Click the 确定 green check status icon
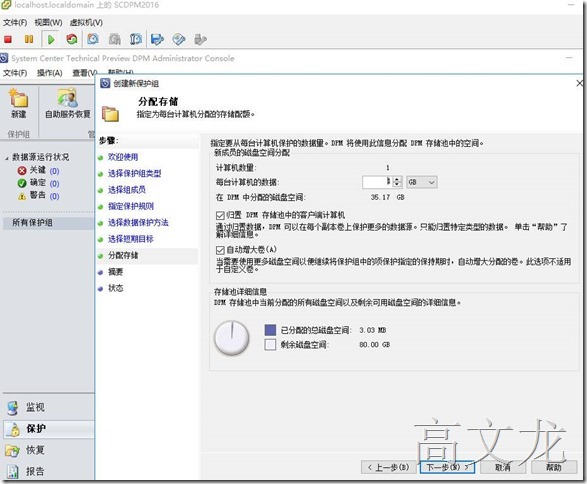 (x=22, y=183)
